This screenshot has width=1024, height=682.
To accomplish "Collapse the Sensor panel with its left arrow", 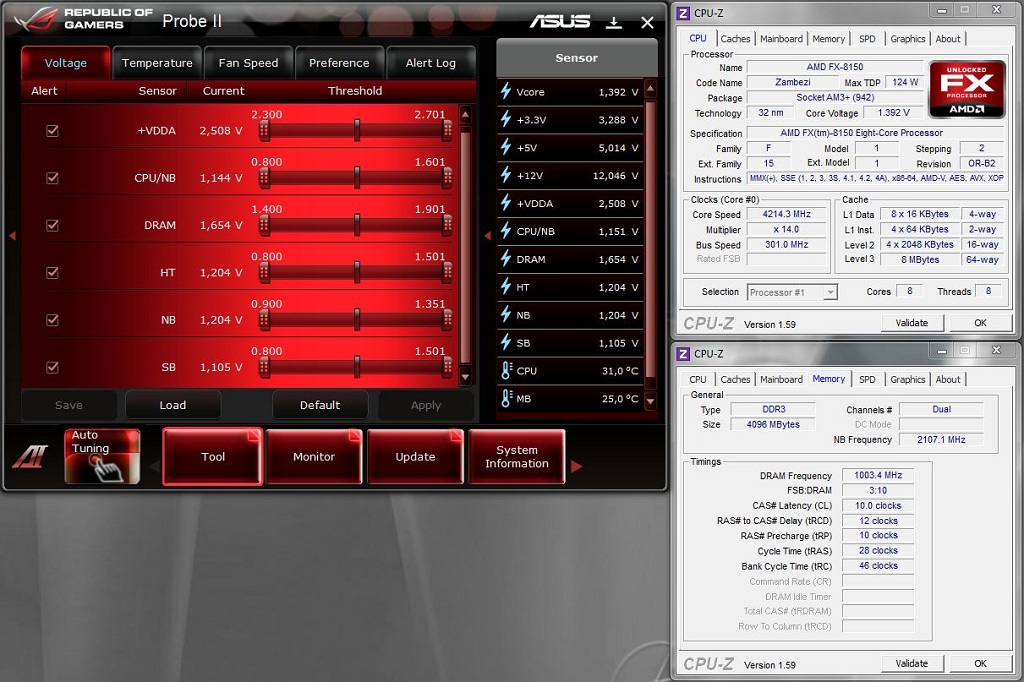I will 487,235.
